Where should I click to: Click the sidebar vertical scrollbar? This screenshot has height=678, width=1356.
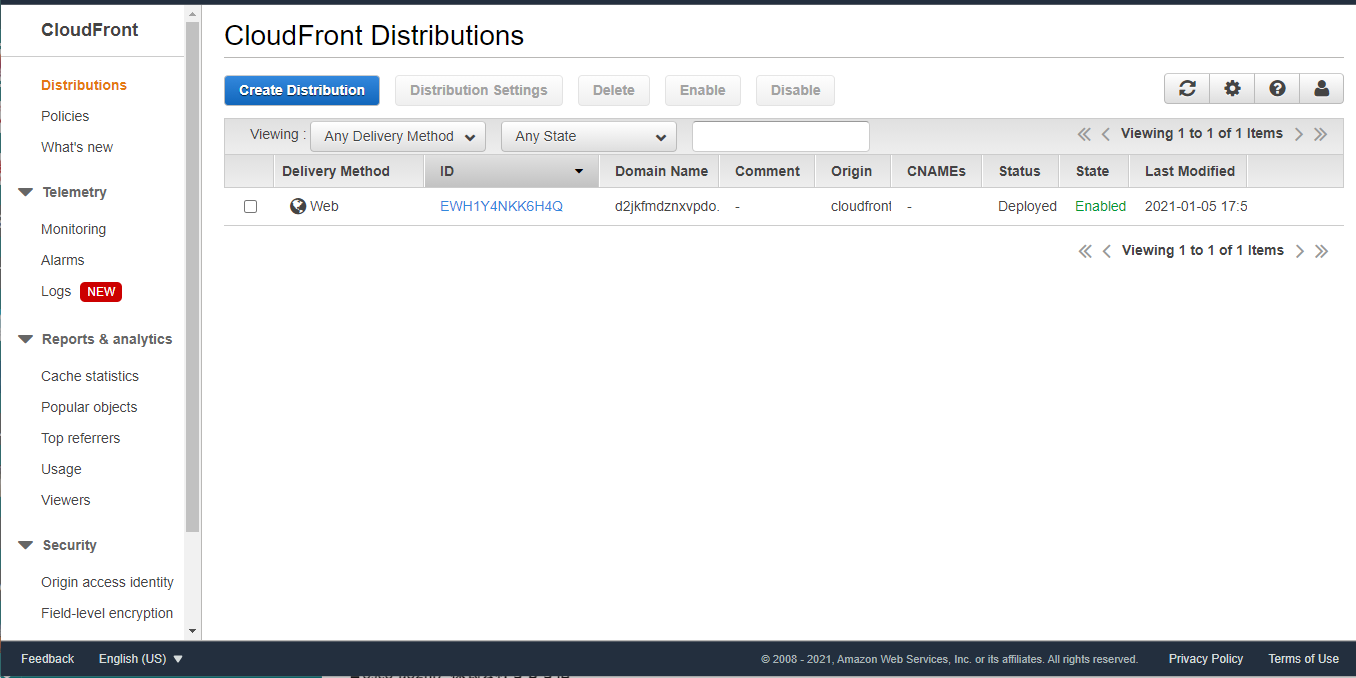[x=193, y=276]
